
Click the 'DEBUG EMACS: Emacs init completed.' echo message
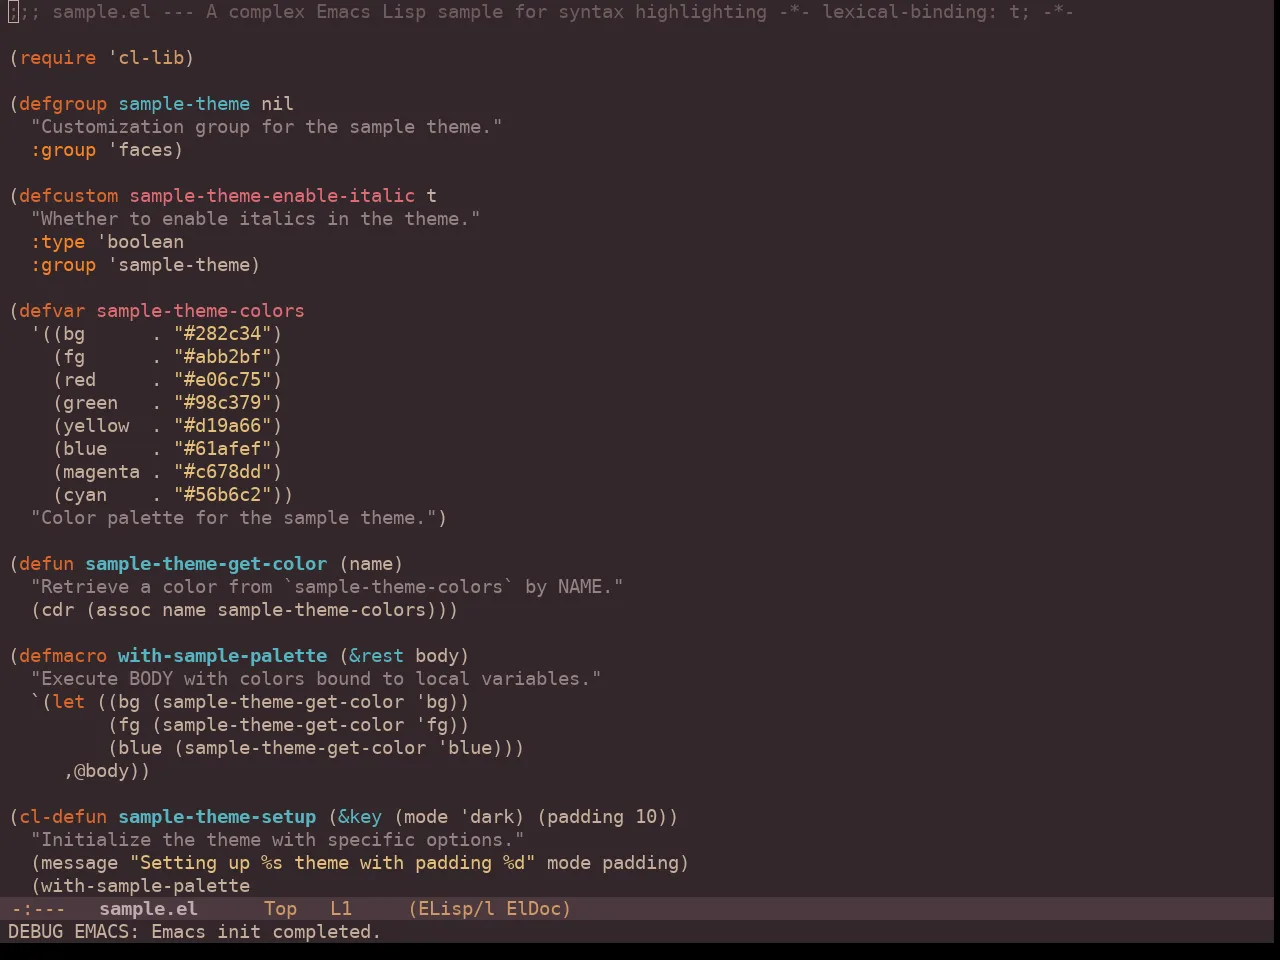click(x=195, y=932)
